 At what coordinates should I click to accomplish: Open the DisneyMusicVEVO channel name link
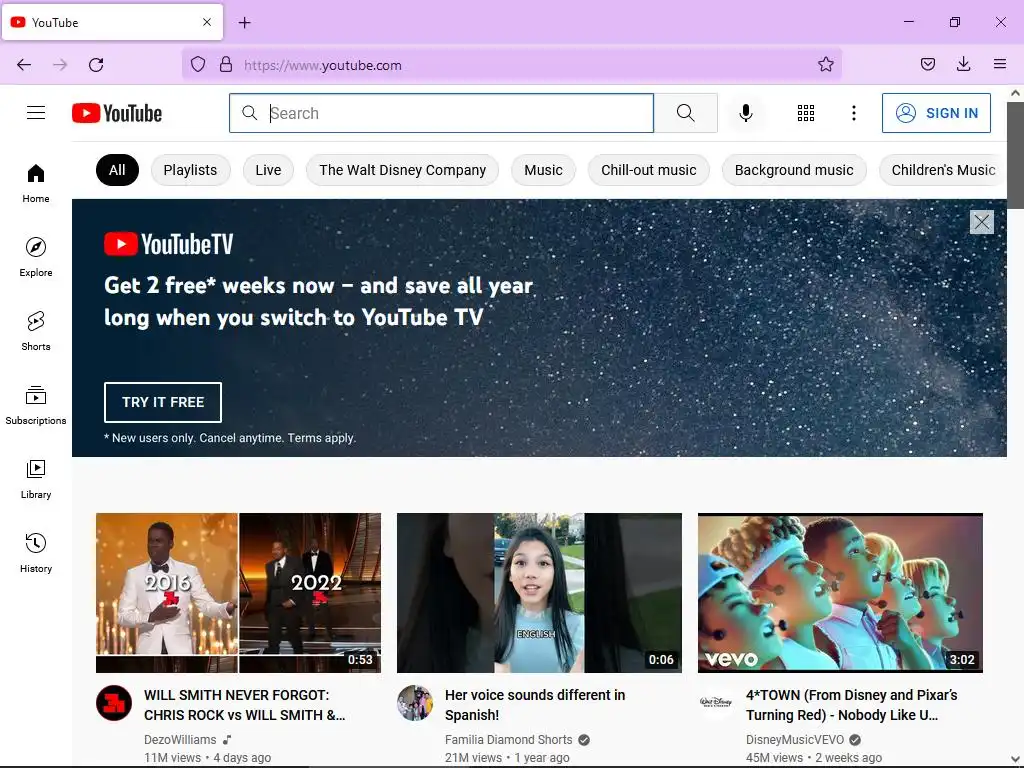click(795, 740)
